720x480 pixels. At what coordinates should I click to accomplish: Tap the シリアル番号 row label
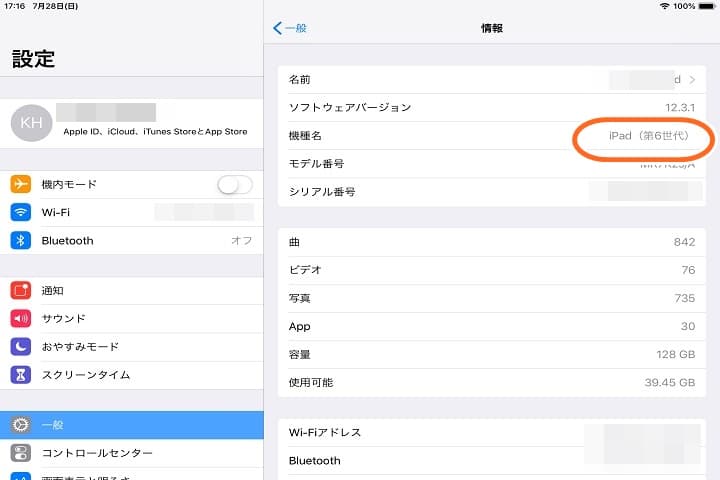point(322,192)
